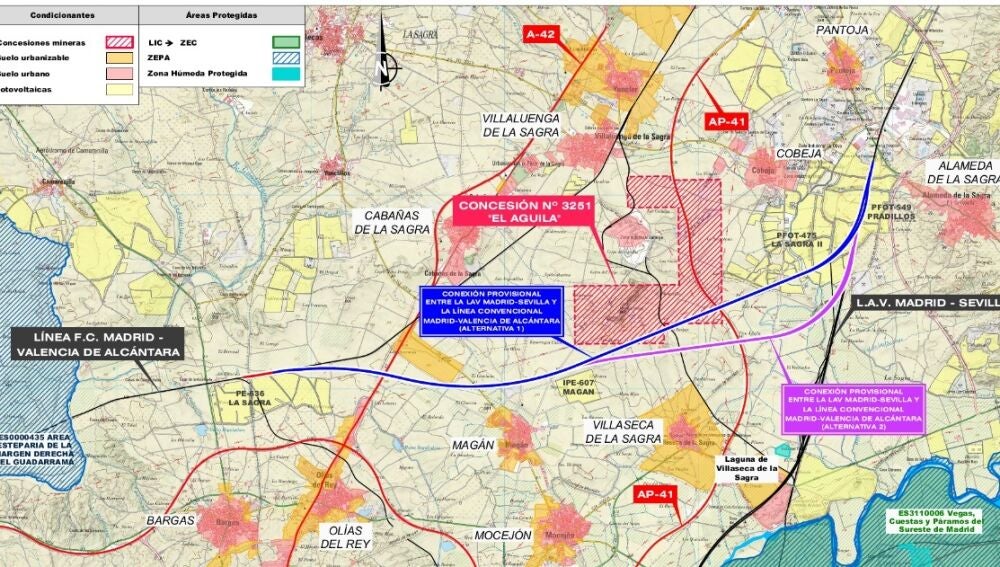Select the Áreas Protegidas legend header

coord(221,15)
